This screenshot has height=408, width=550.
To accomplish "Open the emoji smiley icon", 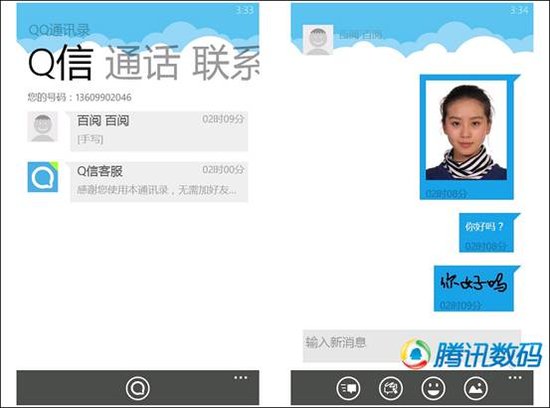I will pos(433,389).
